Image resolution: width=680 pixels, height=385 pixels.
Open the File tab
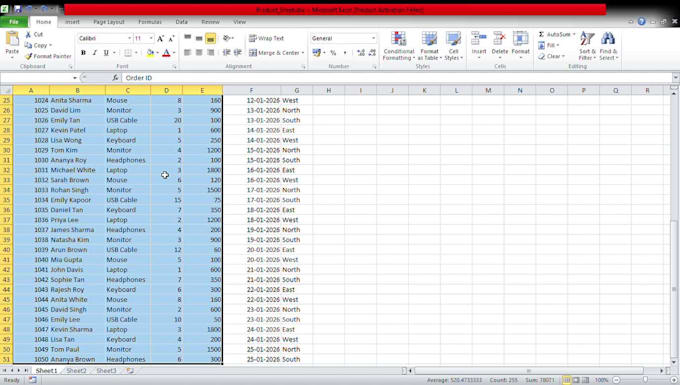point(14,22)
